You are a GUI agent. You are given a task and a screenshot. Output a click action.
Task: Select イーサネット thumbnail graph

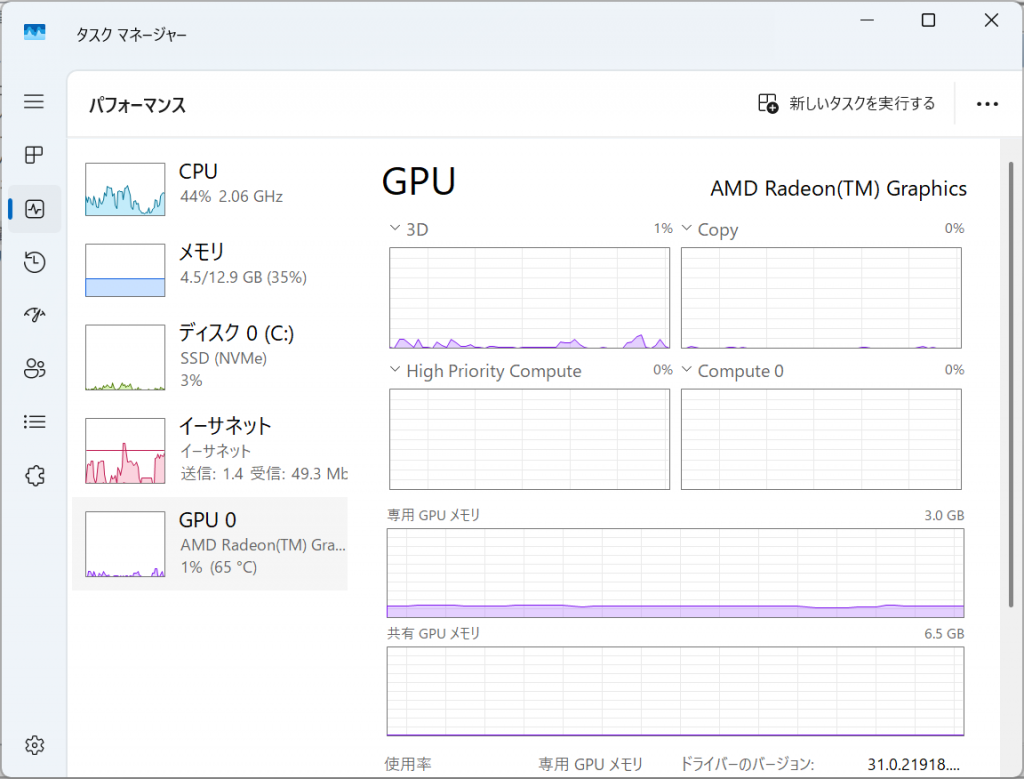(x=125, y=451)
